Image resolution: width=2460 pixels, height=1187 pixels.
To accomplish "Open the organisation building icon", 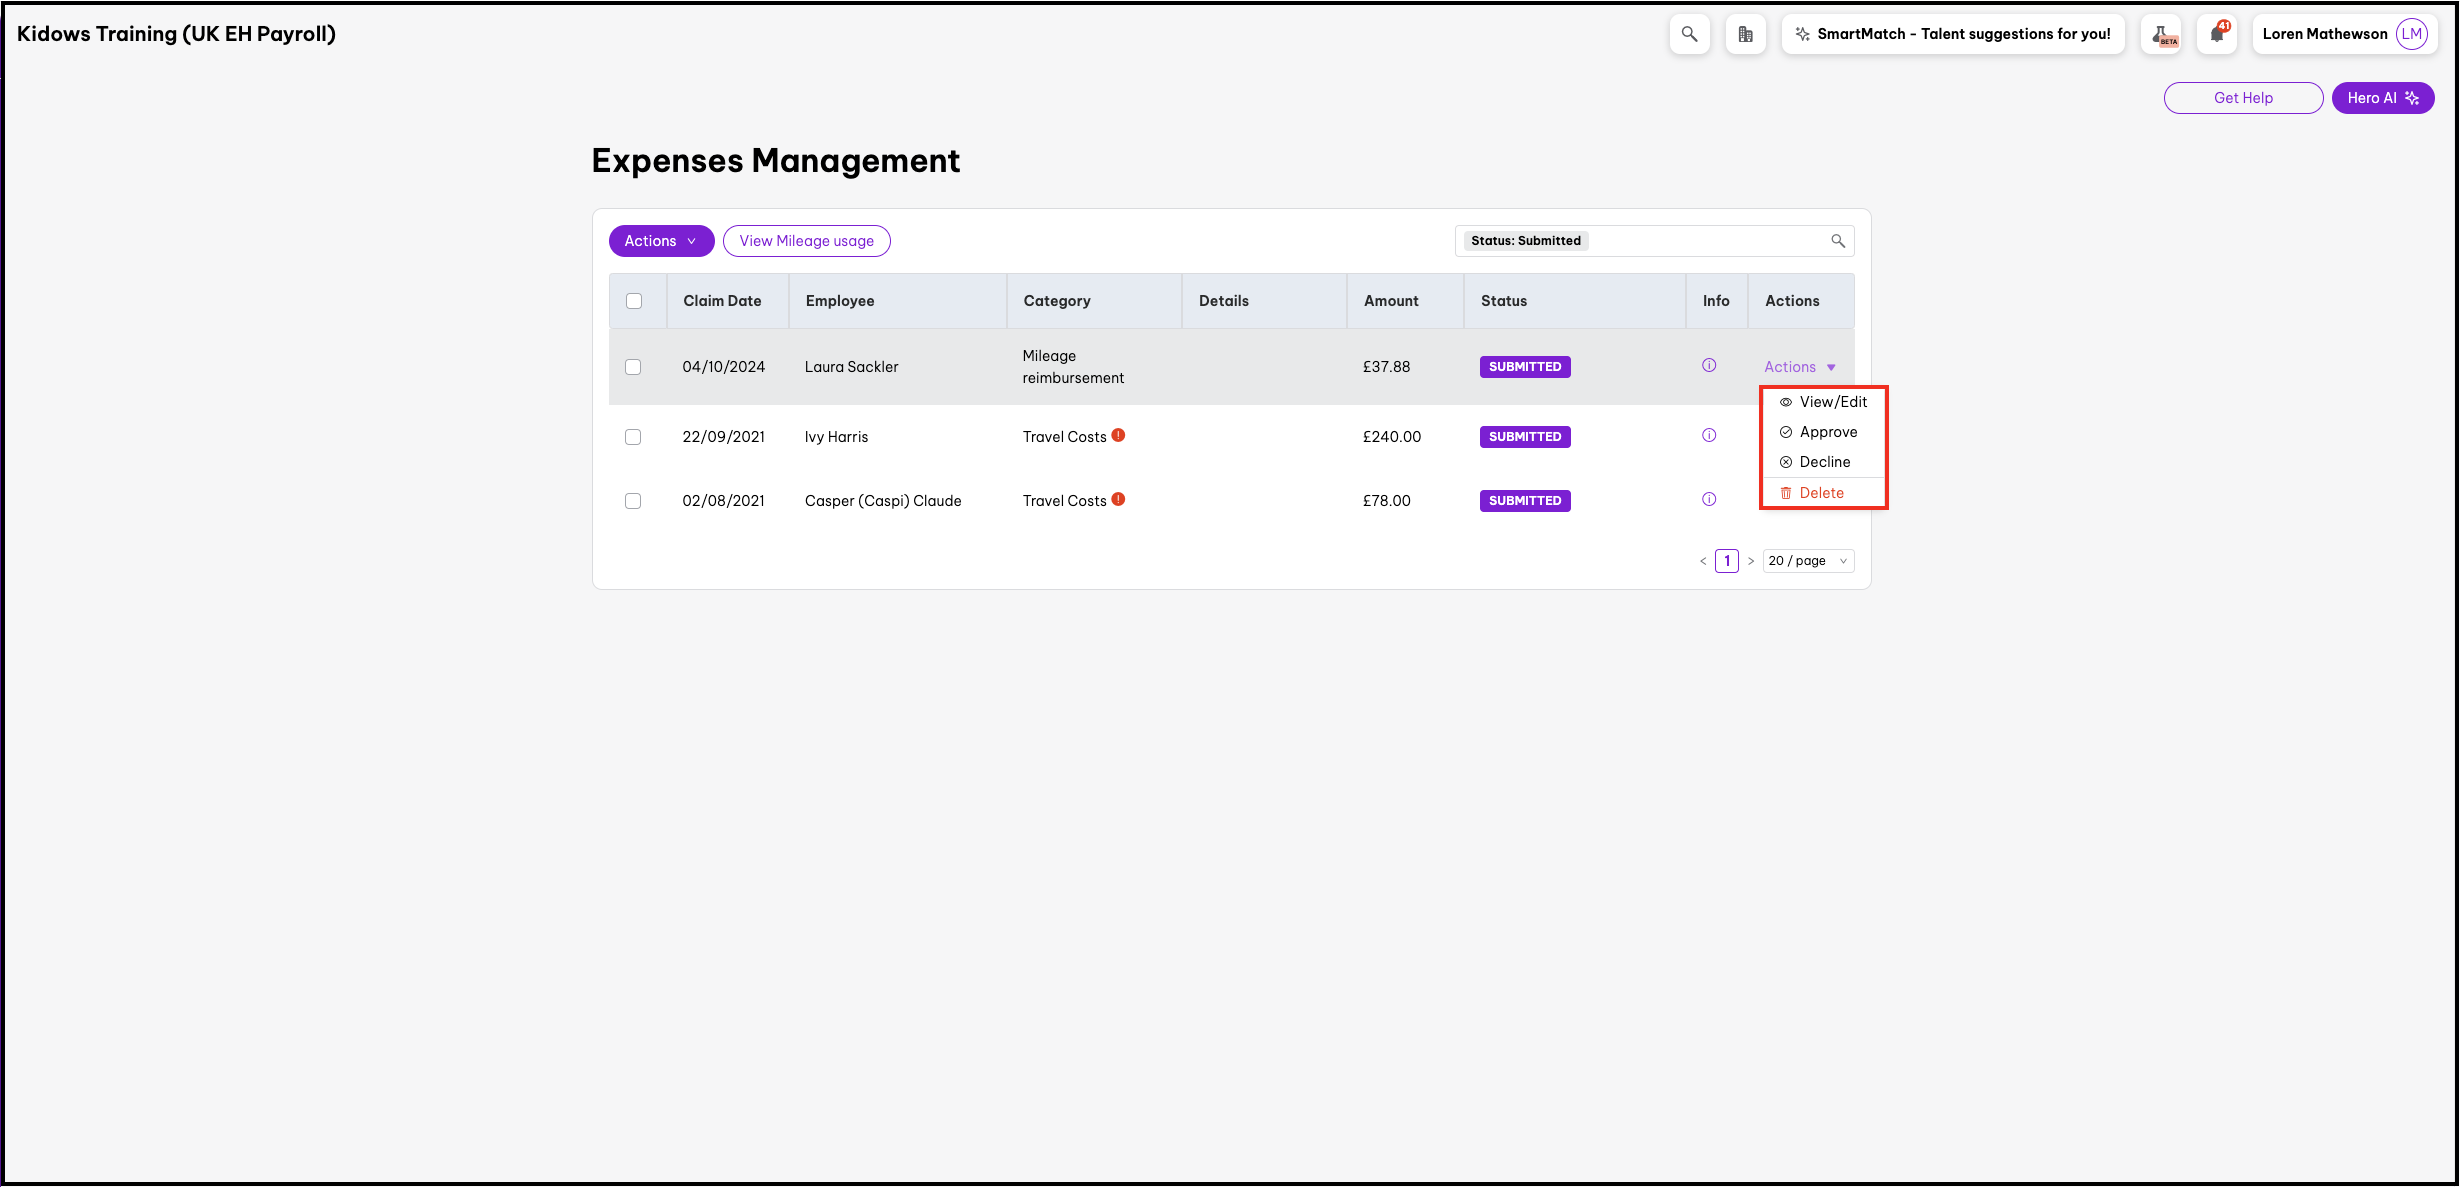I will pos(1745,34).
